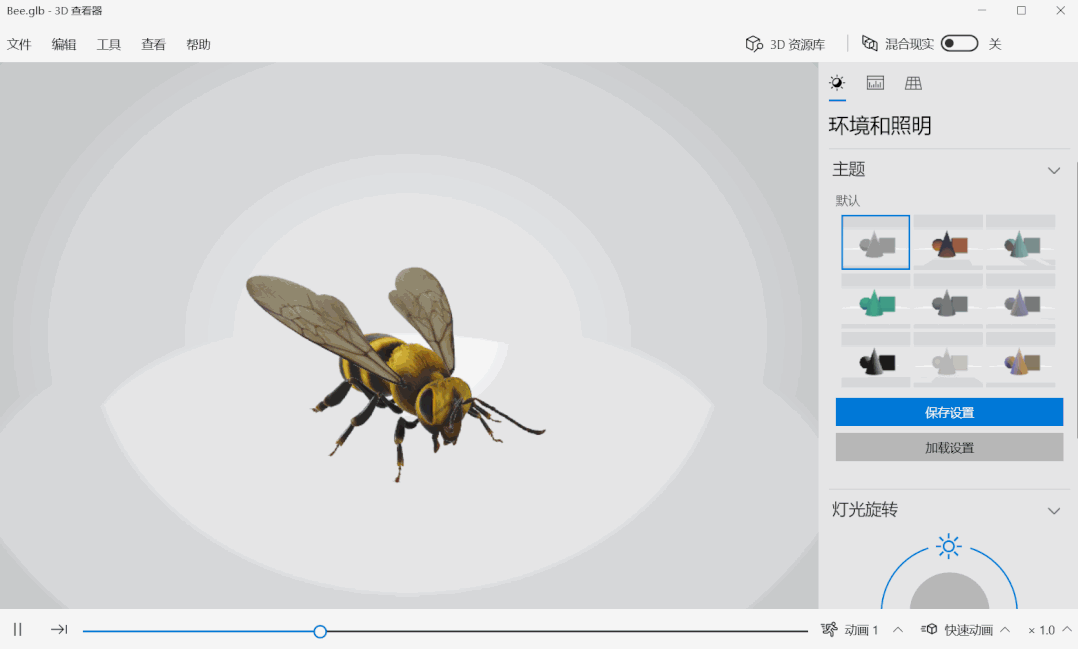
Task: Open the 工具 menu
Action: (109, 45)
